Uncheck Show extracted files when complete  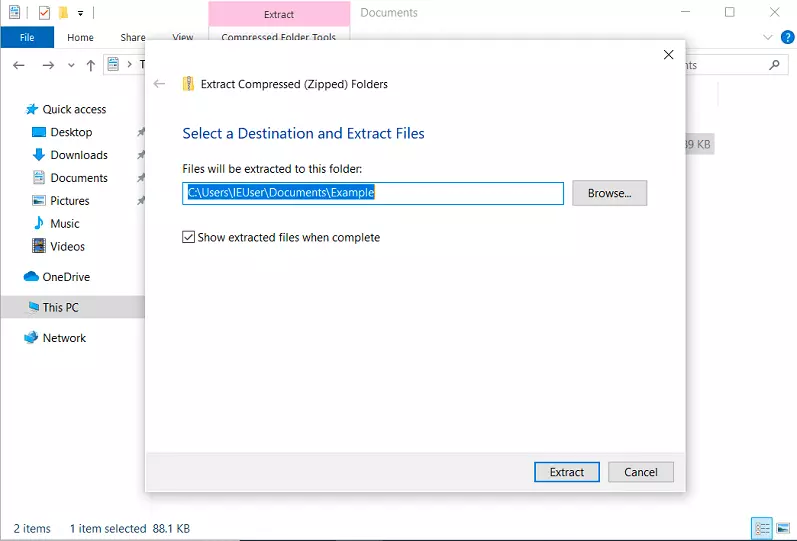point(188,237)
